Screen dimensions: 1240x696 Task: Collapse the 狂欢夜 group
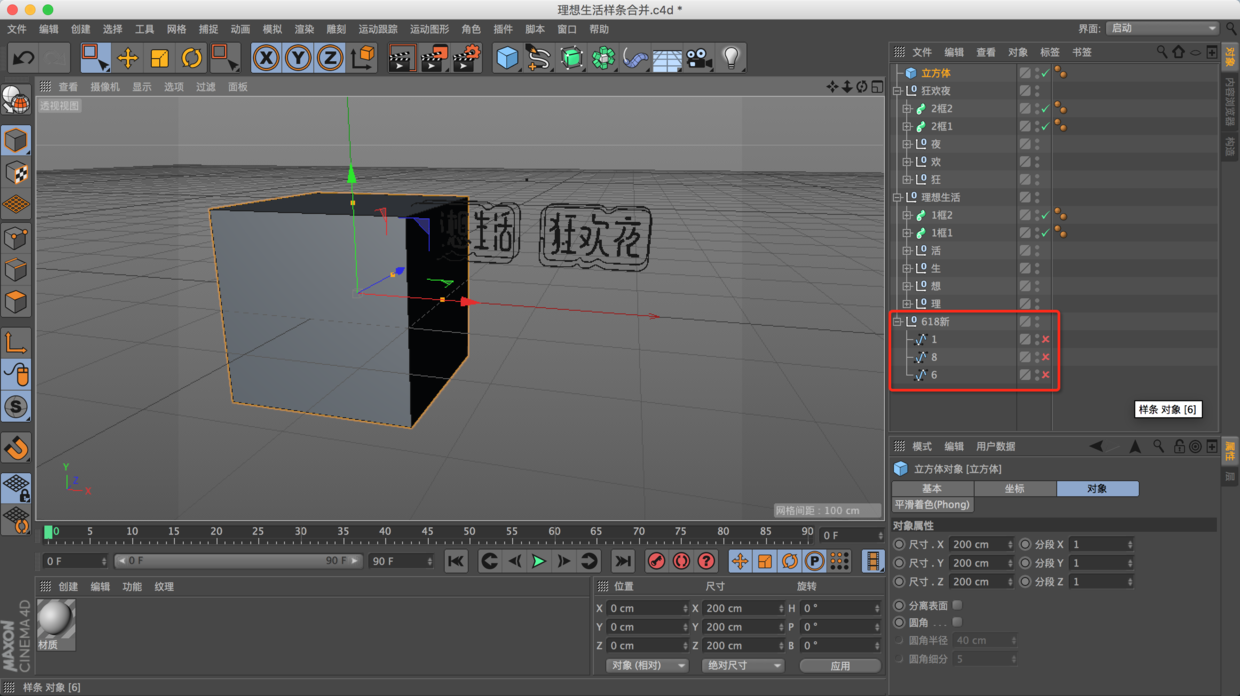(898, 90)
